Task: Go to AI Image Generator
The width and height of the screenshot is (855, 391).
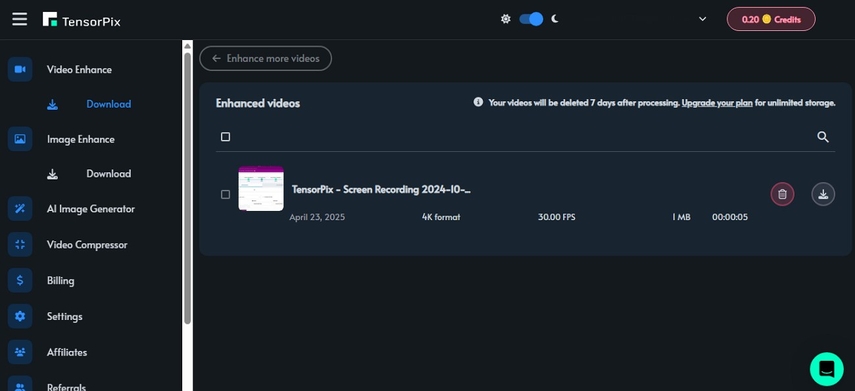Action: pos(91,209)
